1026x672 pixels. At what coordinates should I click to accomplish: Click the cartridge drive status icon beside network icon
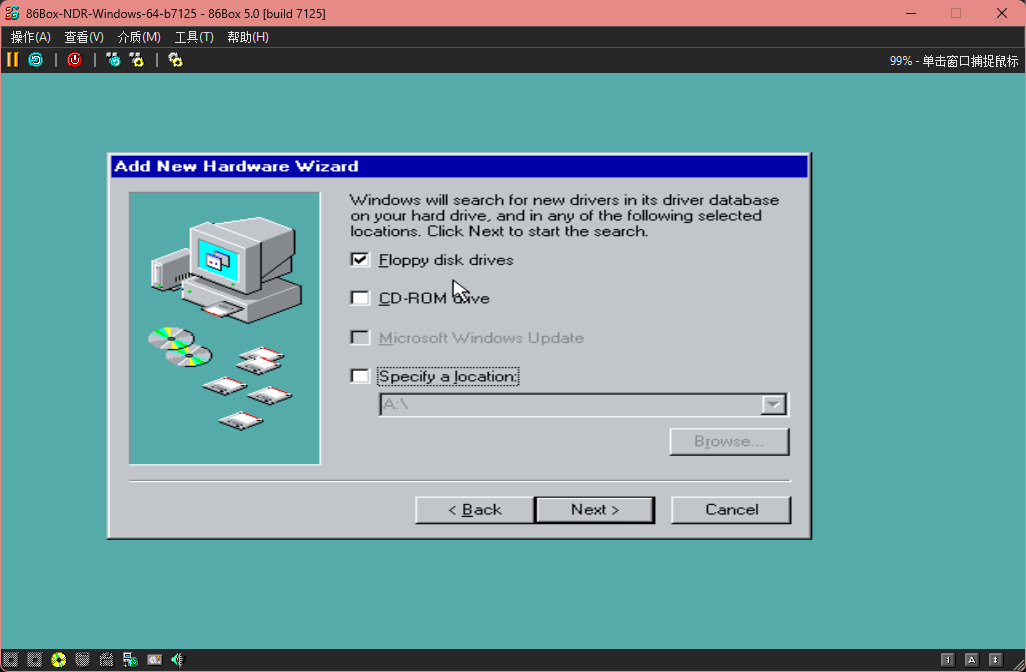click(106, 660)
